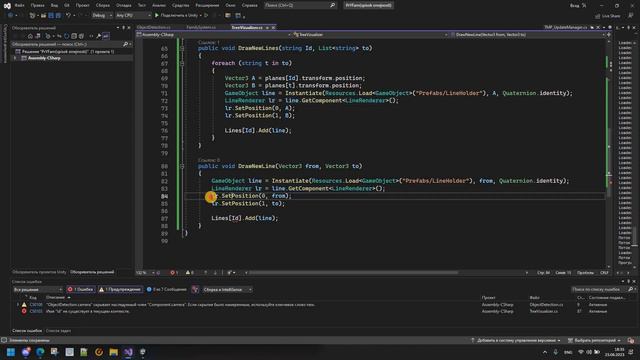640x360 pixels.
Task: Click the Attach to Unity button label
Action: coord(179,16)
